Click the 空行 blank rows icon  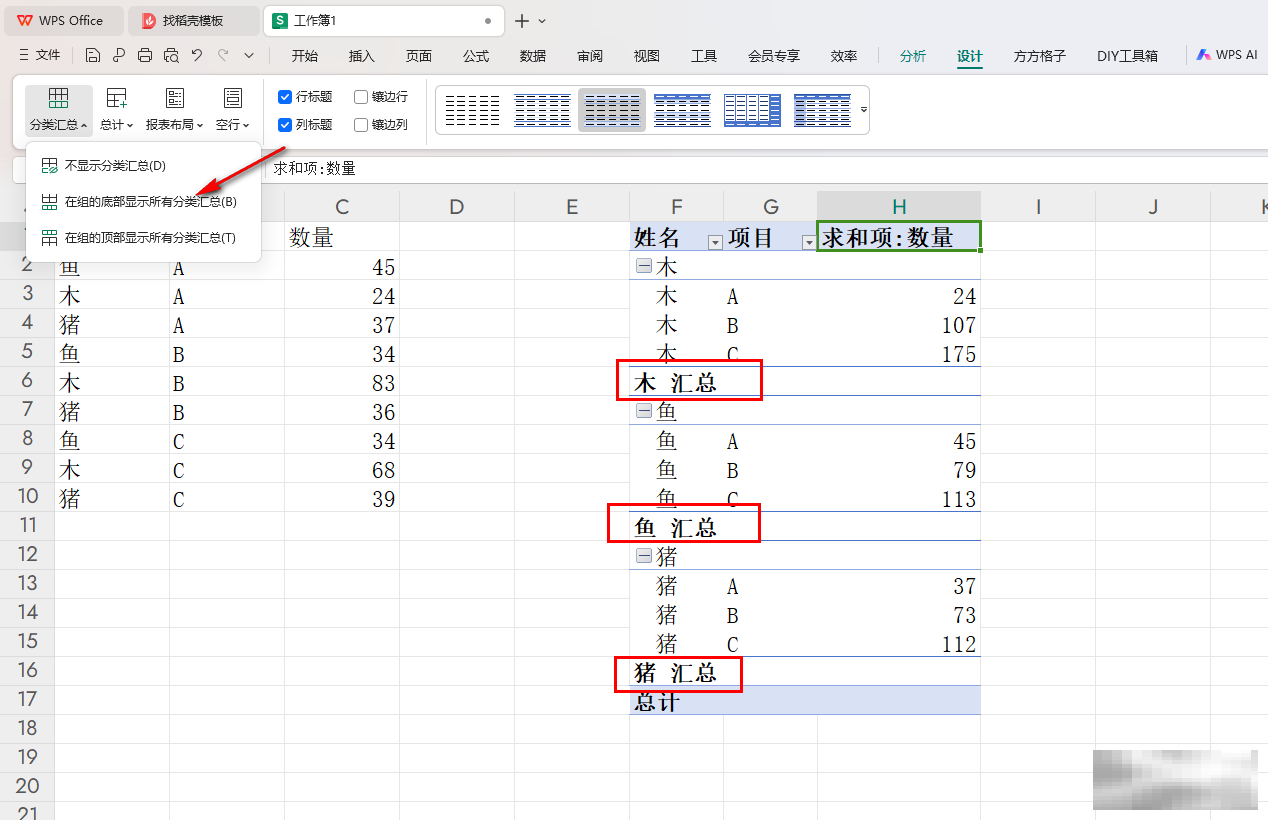click(233, 98)
